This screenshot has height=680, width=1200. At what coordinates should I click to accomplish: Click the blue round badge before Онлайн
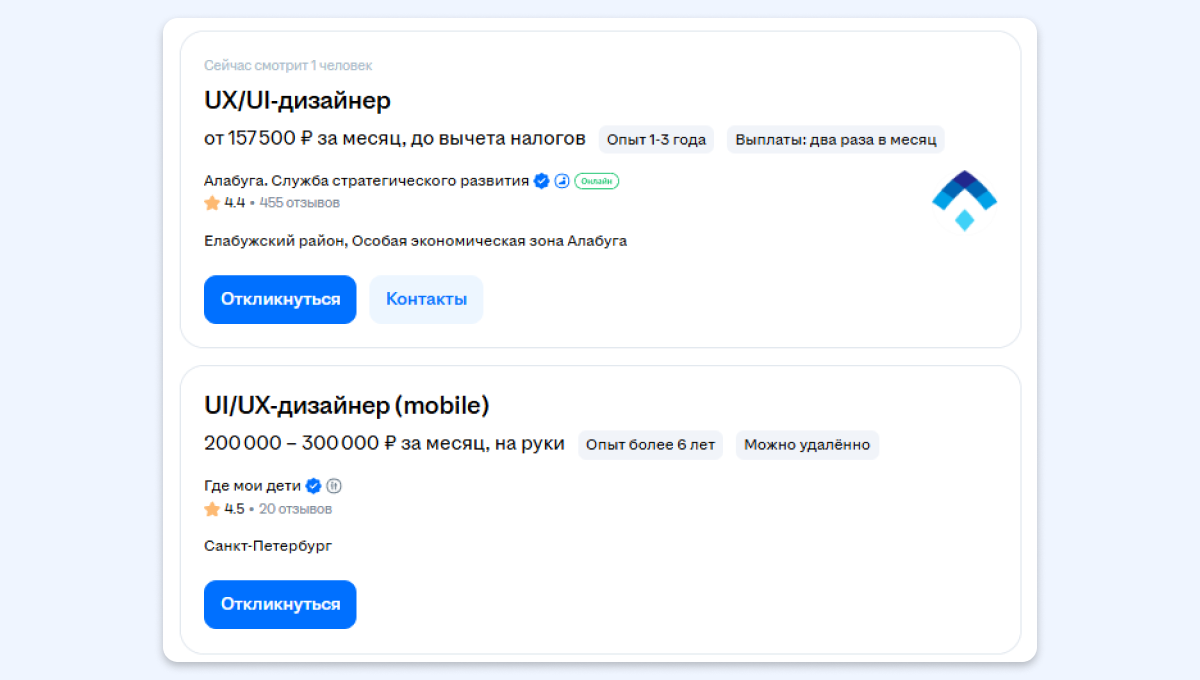click(562, 181)
